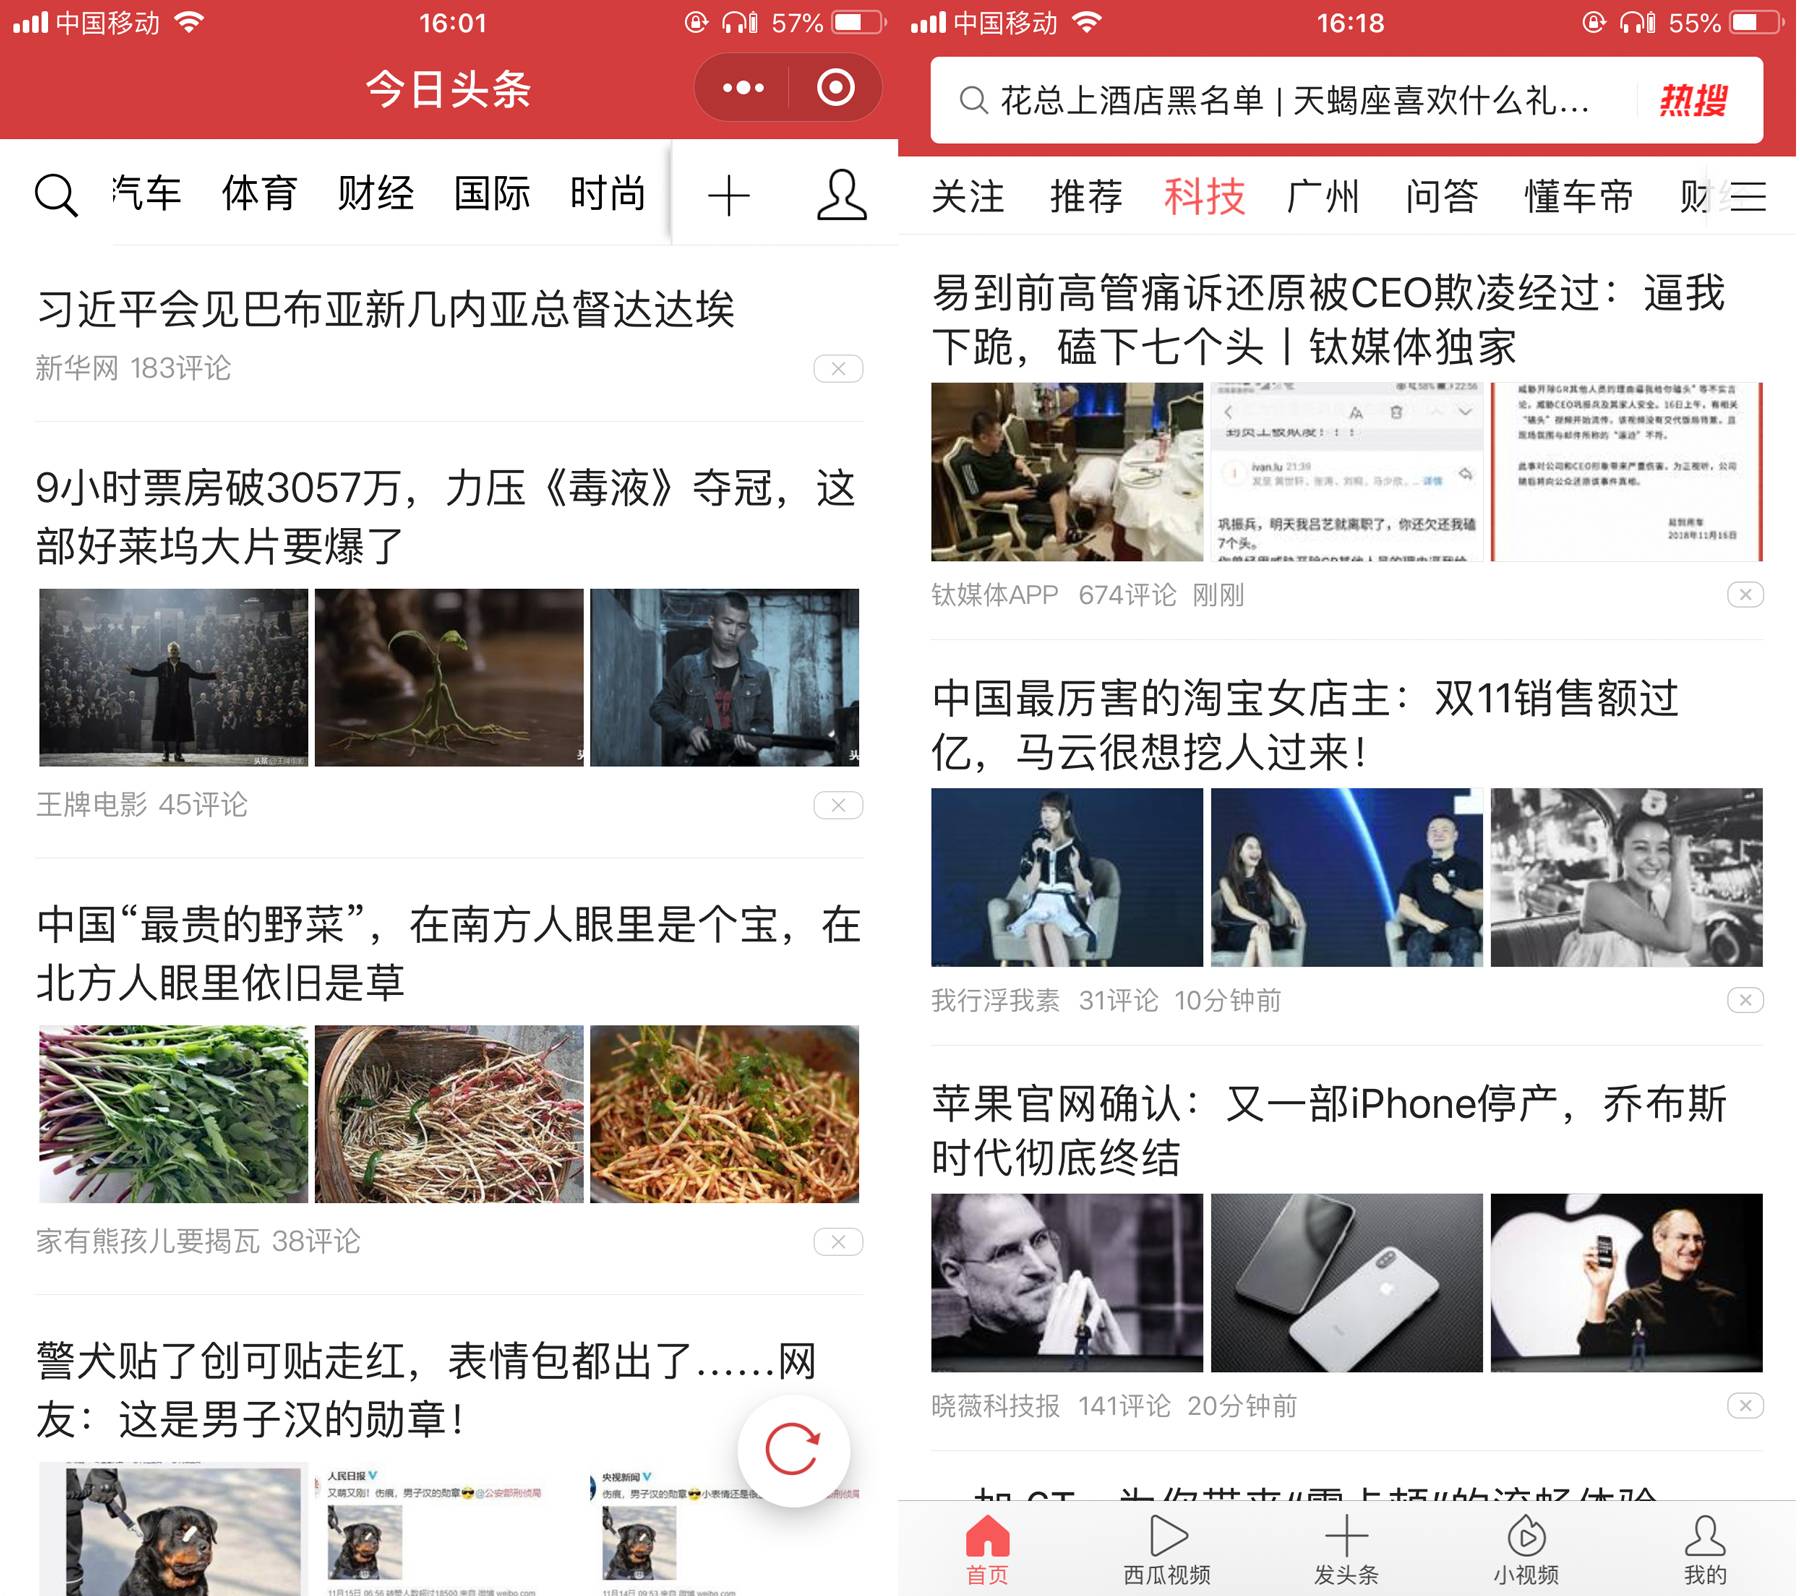The width and height of the screenshot is (1800, 1596).
Task: Tap 发头条 plus to post
Action: [1346, 1549]
